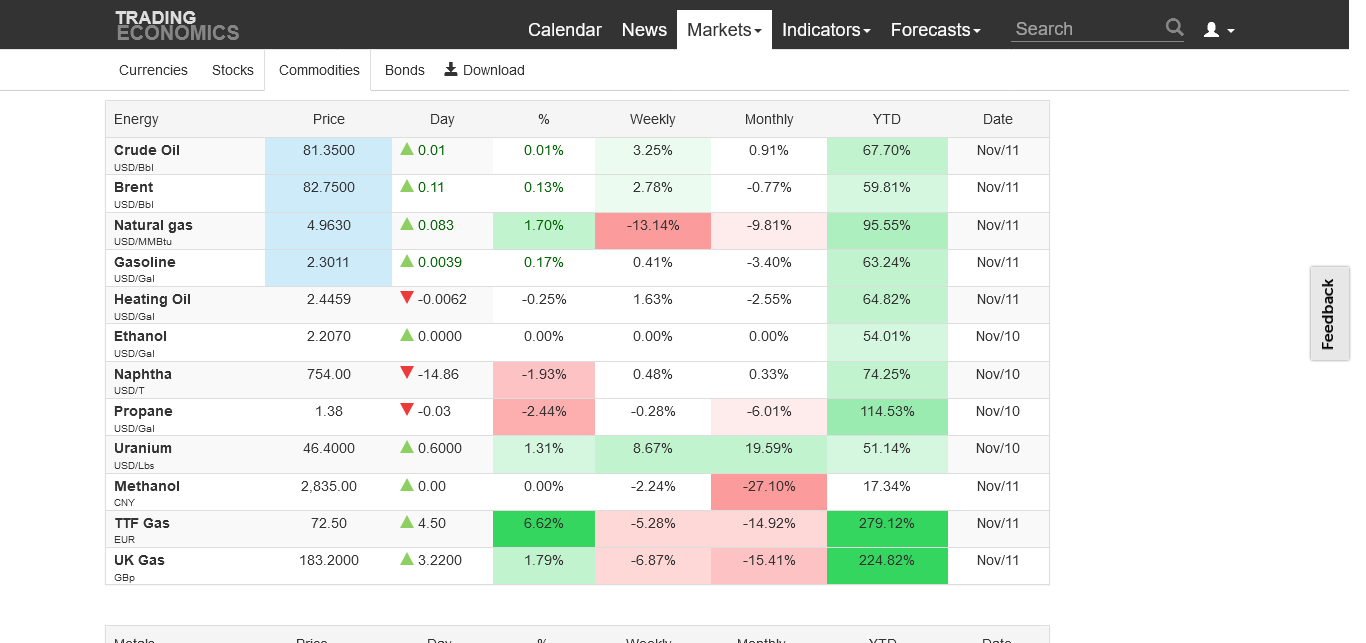Switch to the Bonds tab

405,70
